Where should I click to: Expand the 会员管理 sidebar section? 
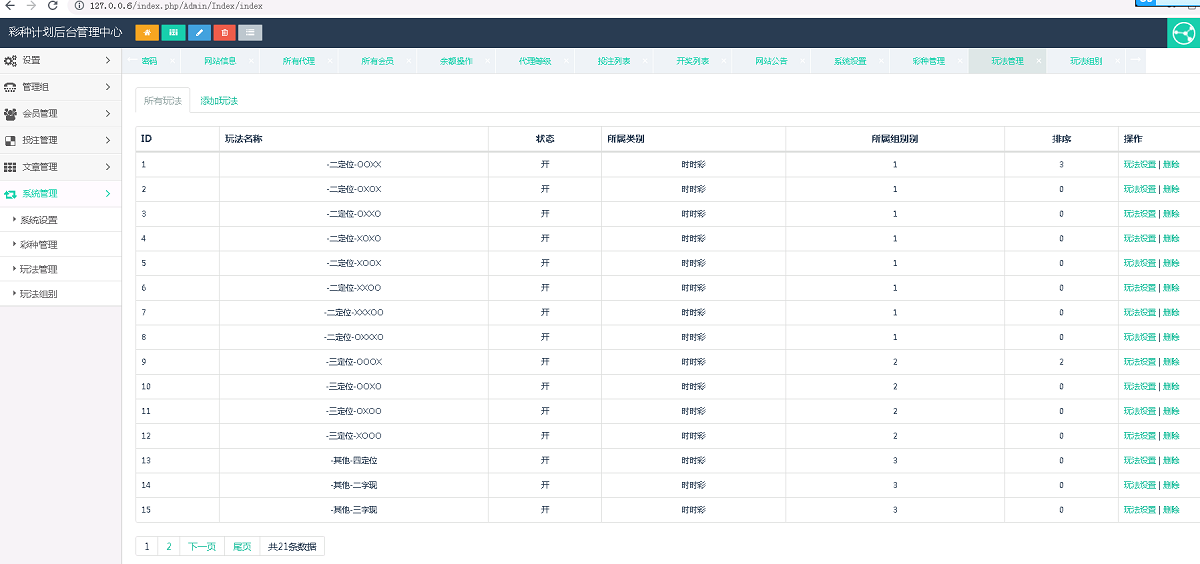point(60,114)
